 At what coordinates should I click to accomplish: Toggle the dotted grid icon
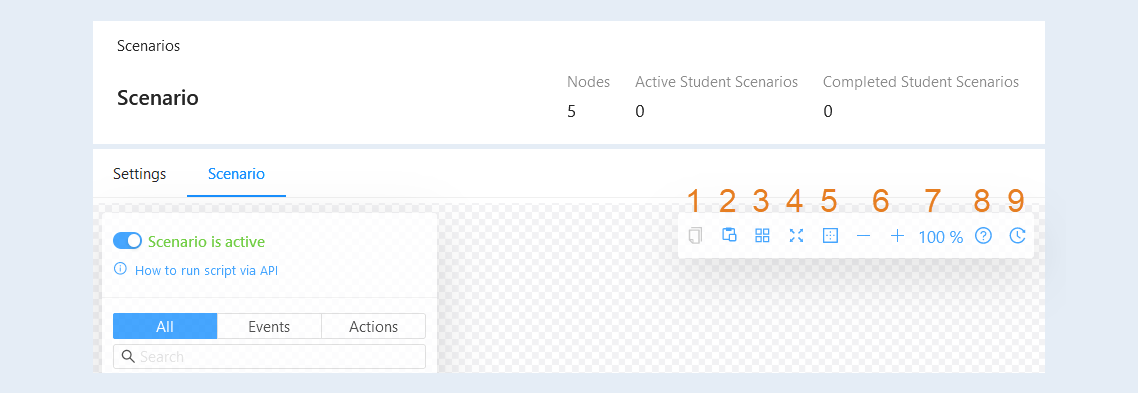tap(830, 235)
